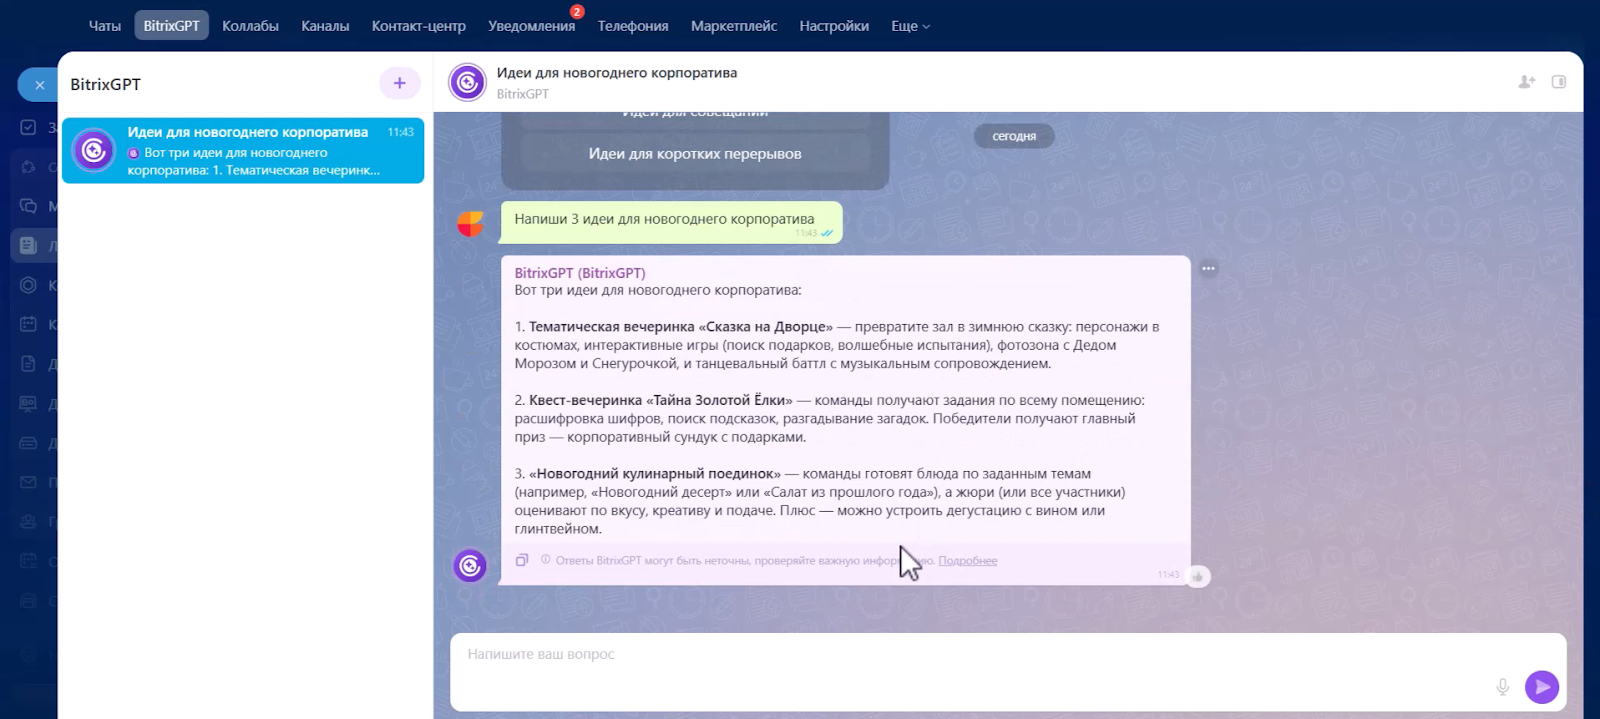The width and height of the screenshot is (1600, 719).
Task: Send the message with purple arrow button
Action: (1542, 686)
